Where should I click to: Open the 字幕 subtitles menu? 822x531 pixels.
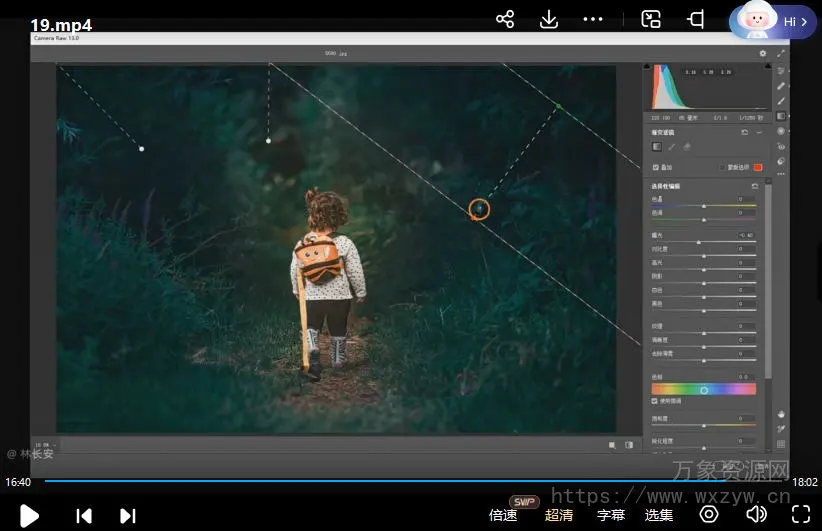point(611,515)
